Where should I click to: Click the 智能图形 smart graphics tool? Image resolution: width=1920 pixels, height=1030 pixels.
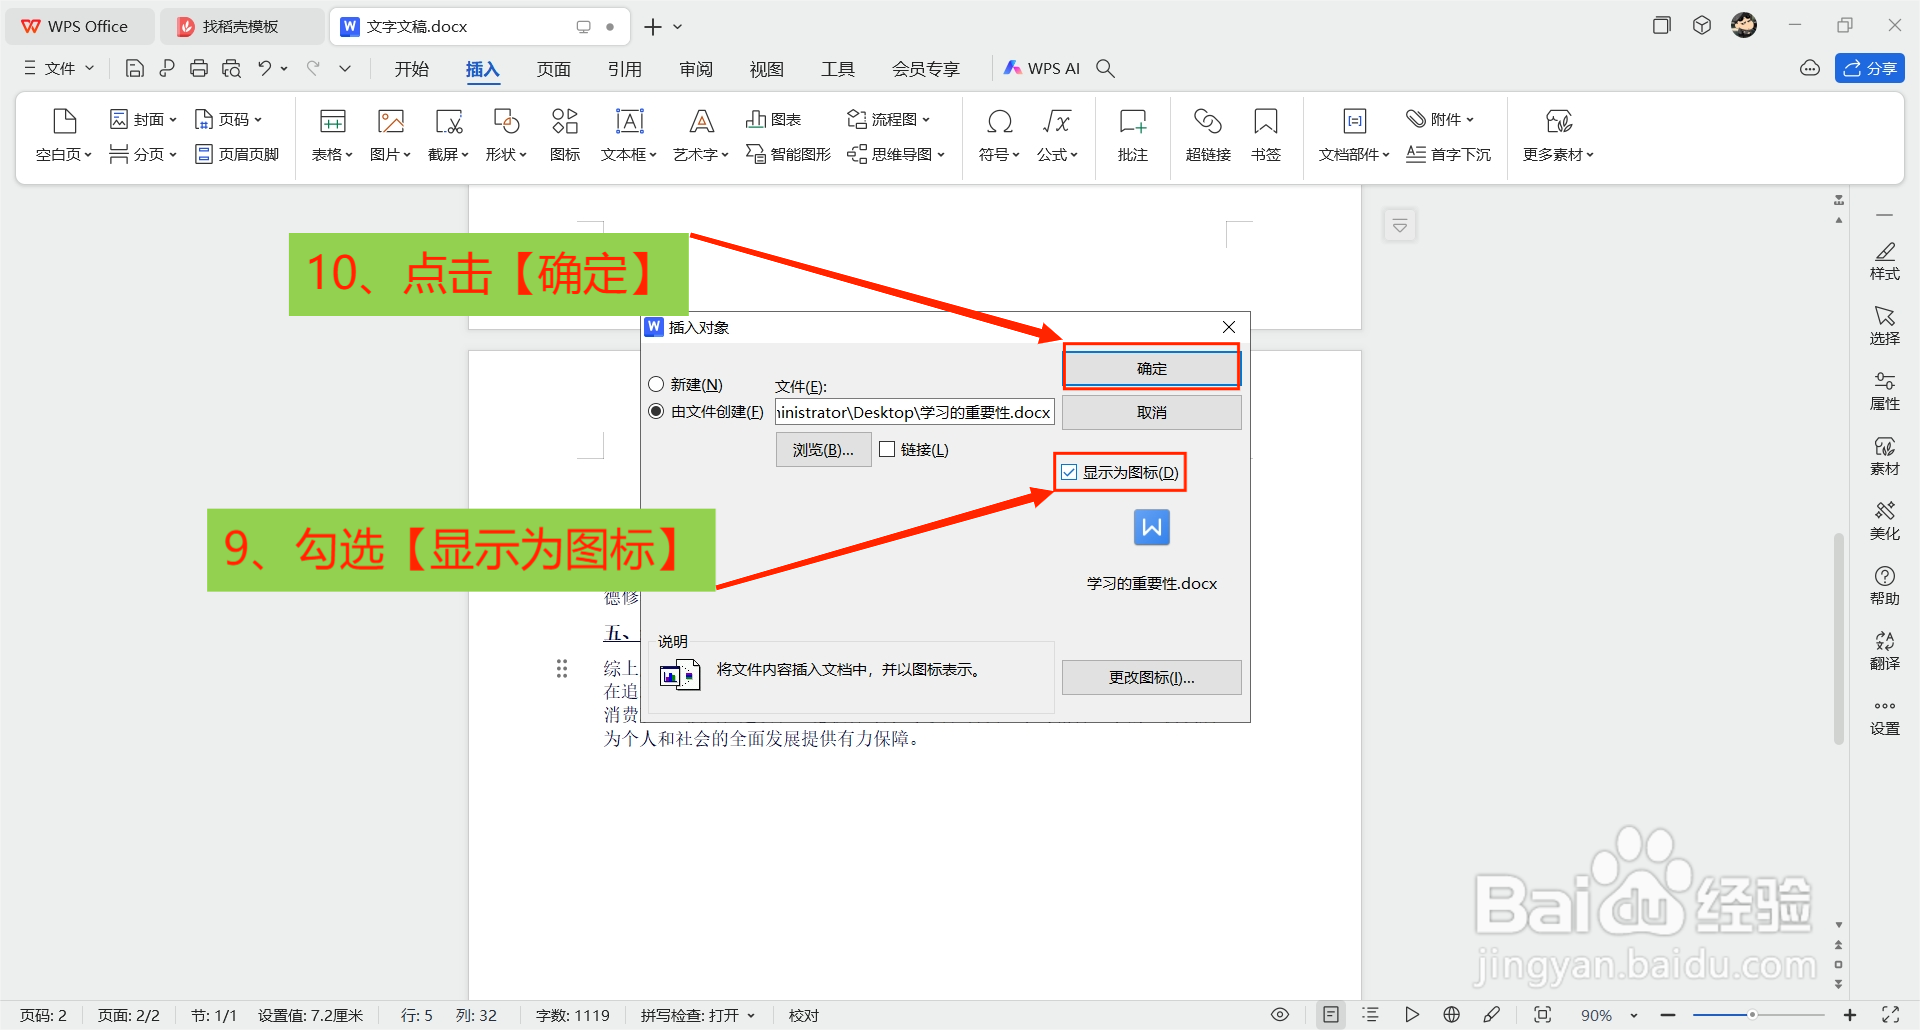click(788, 154)
